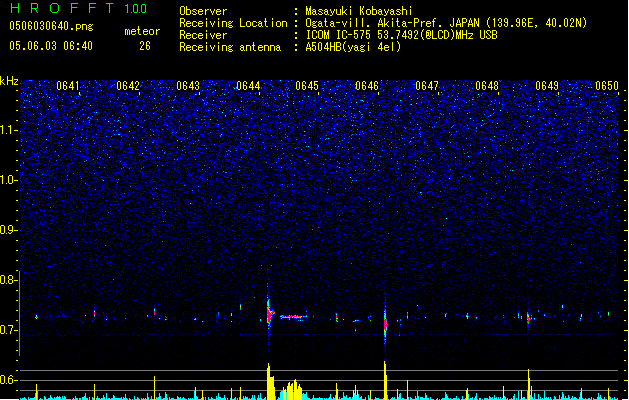The image size is (629, 400).
Task: Click the tall yellow power spike after 0646
Action: pos(385,380)
